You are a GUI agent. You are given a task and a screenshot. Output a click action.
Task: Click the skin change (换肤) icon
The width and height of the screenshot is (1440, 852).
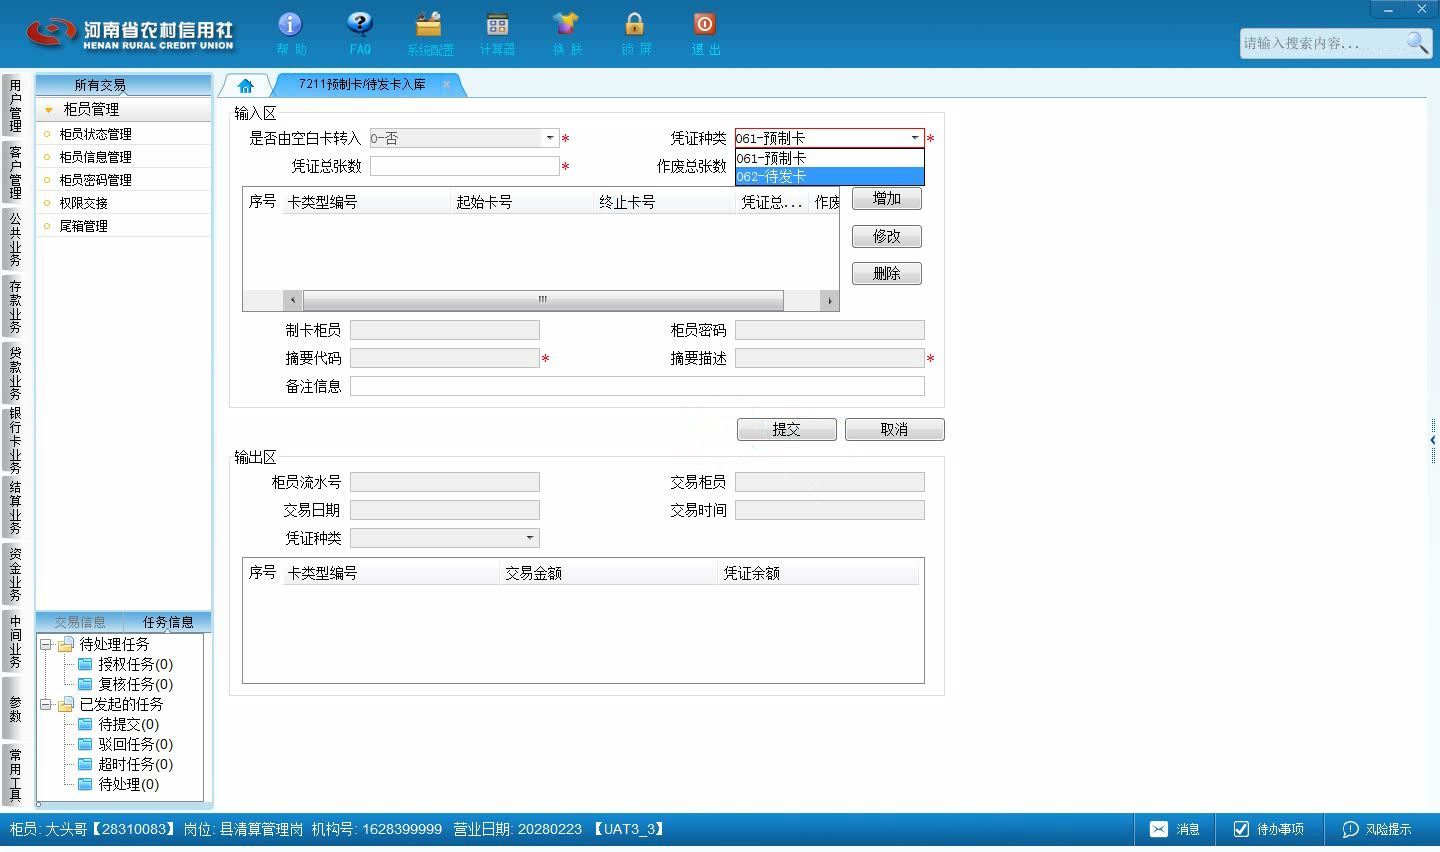(566, 24)
